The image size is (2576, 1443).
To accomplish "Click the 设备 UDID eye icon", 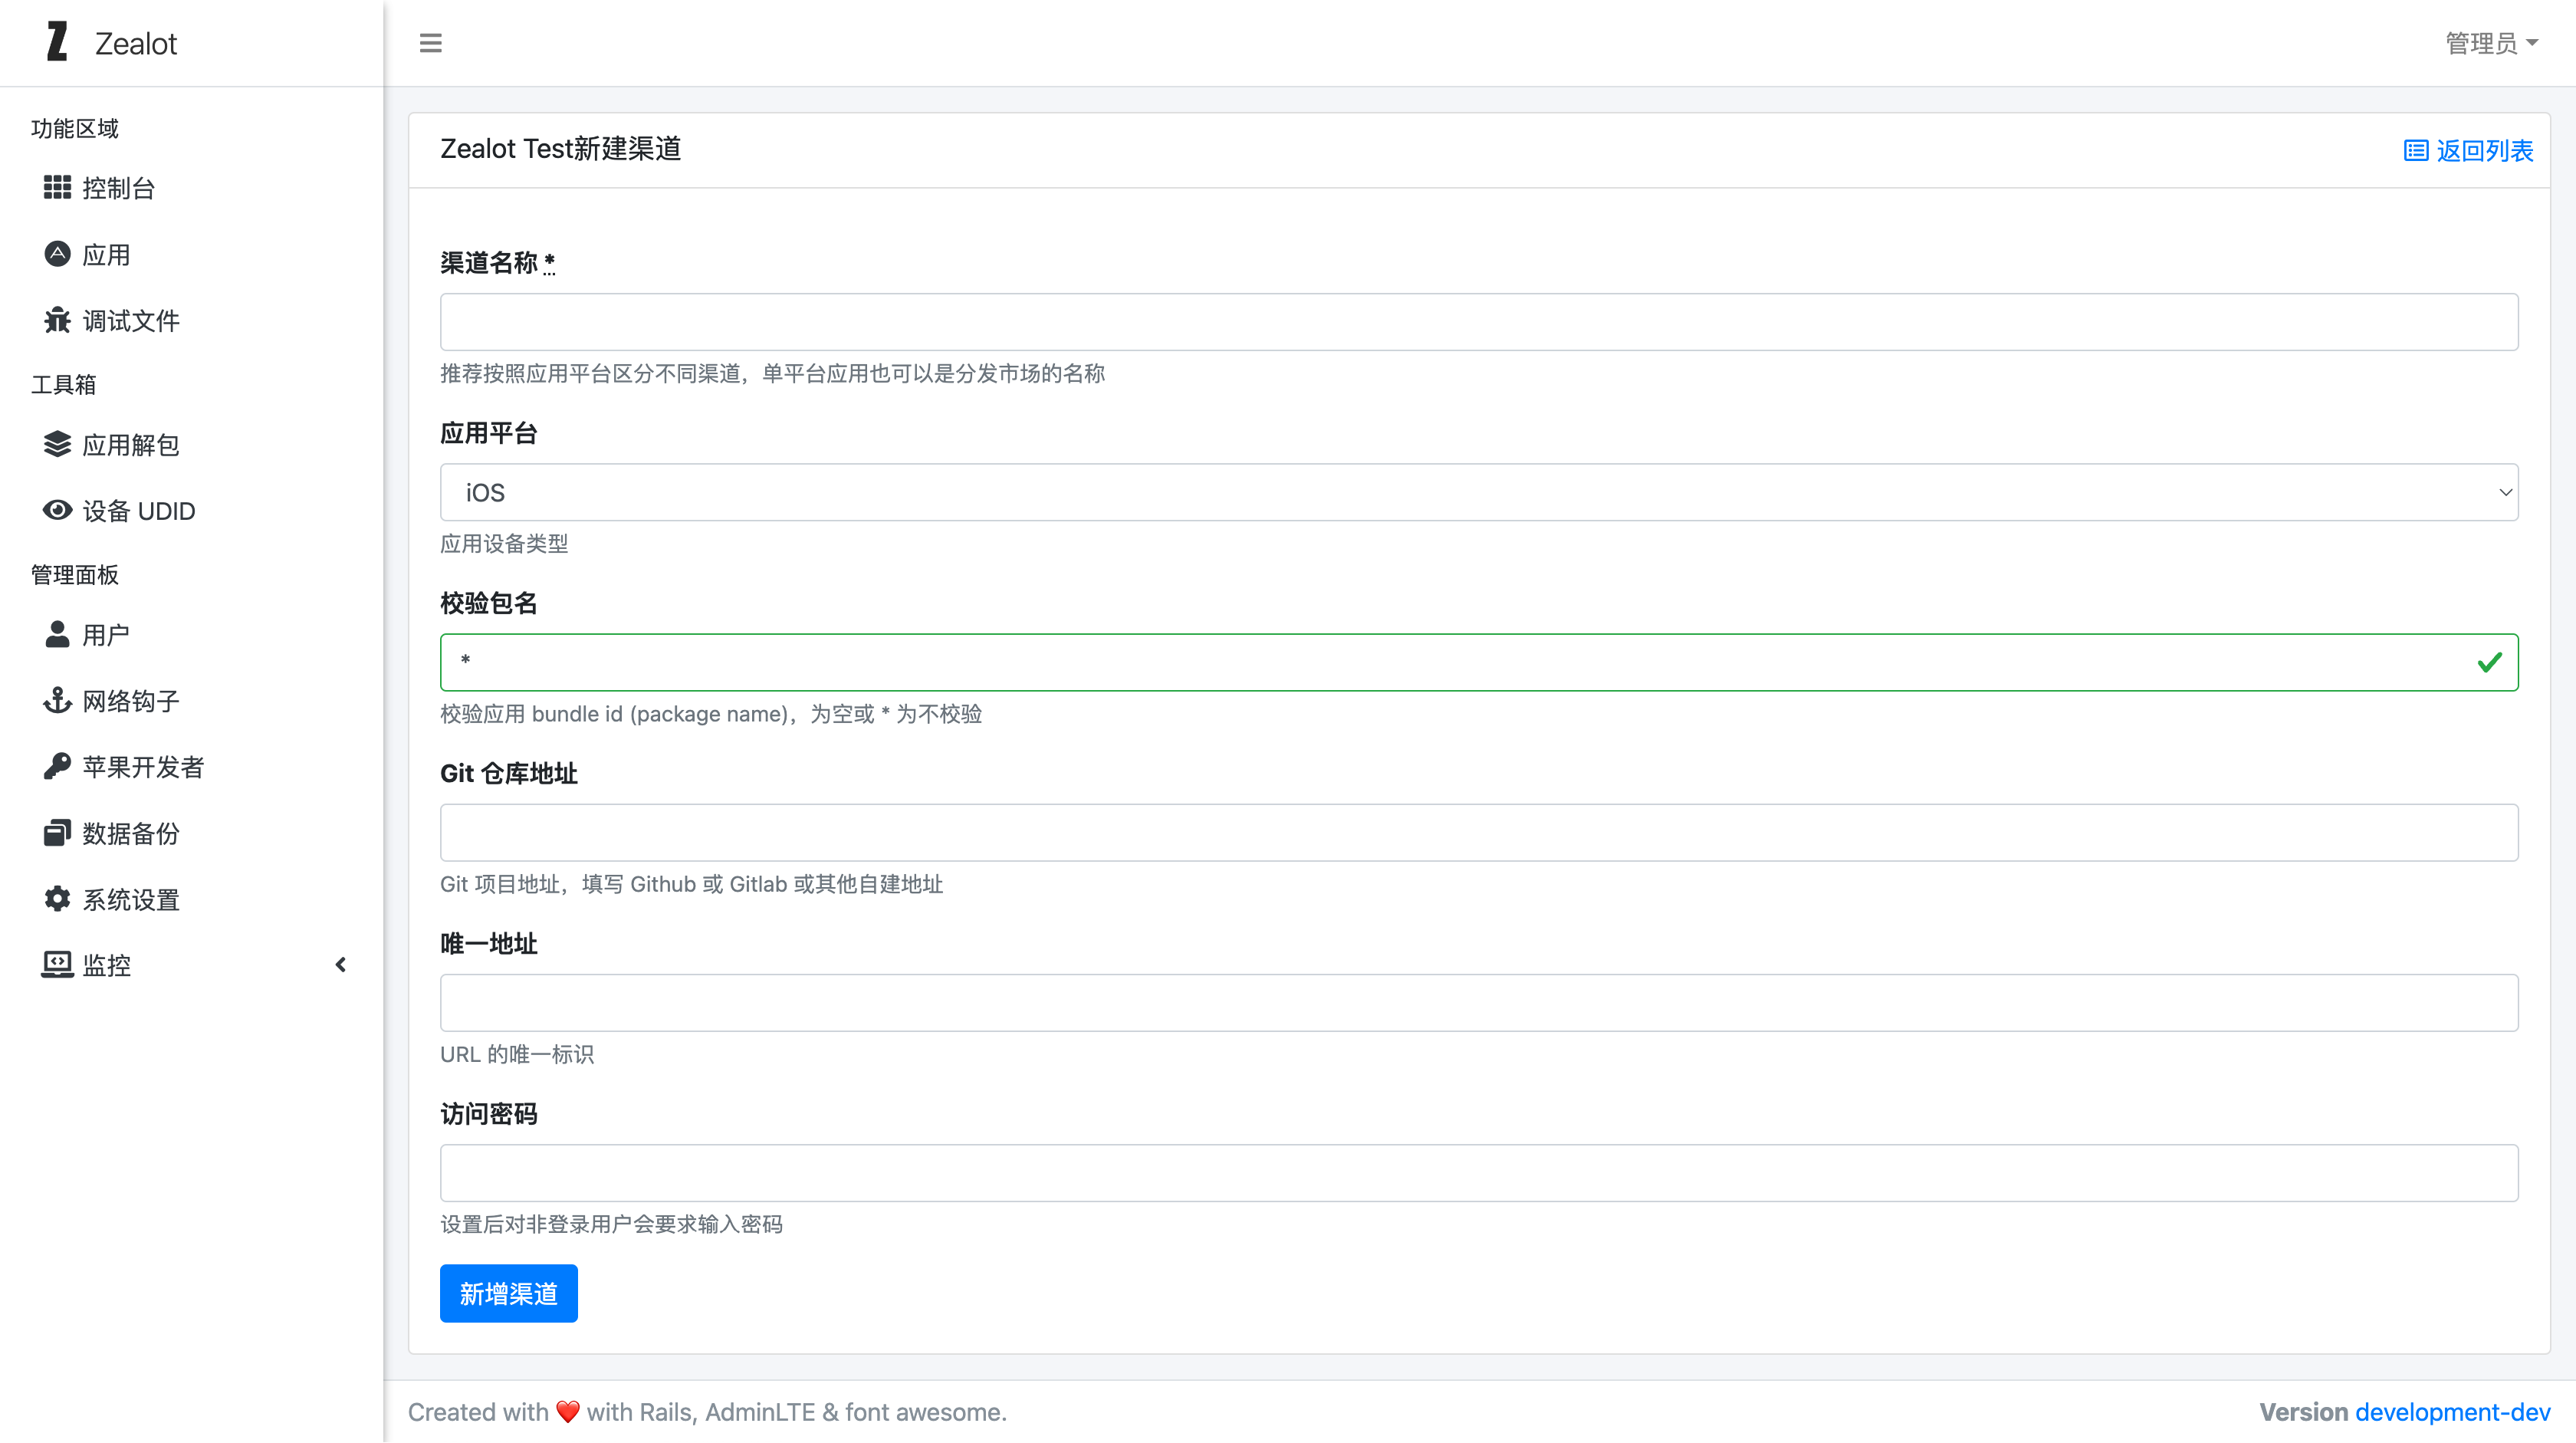I will click(x=57, y=510).
